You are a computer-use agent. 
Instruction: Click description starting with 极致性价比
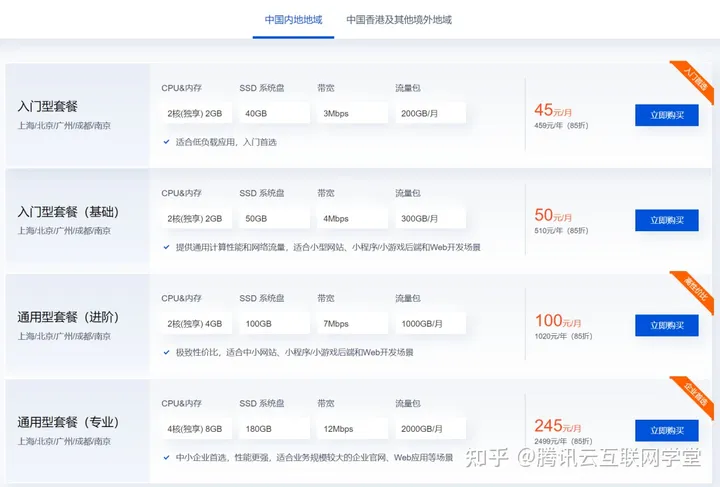[294, 352]
